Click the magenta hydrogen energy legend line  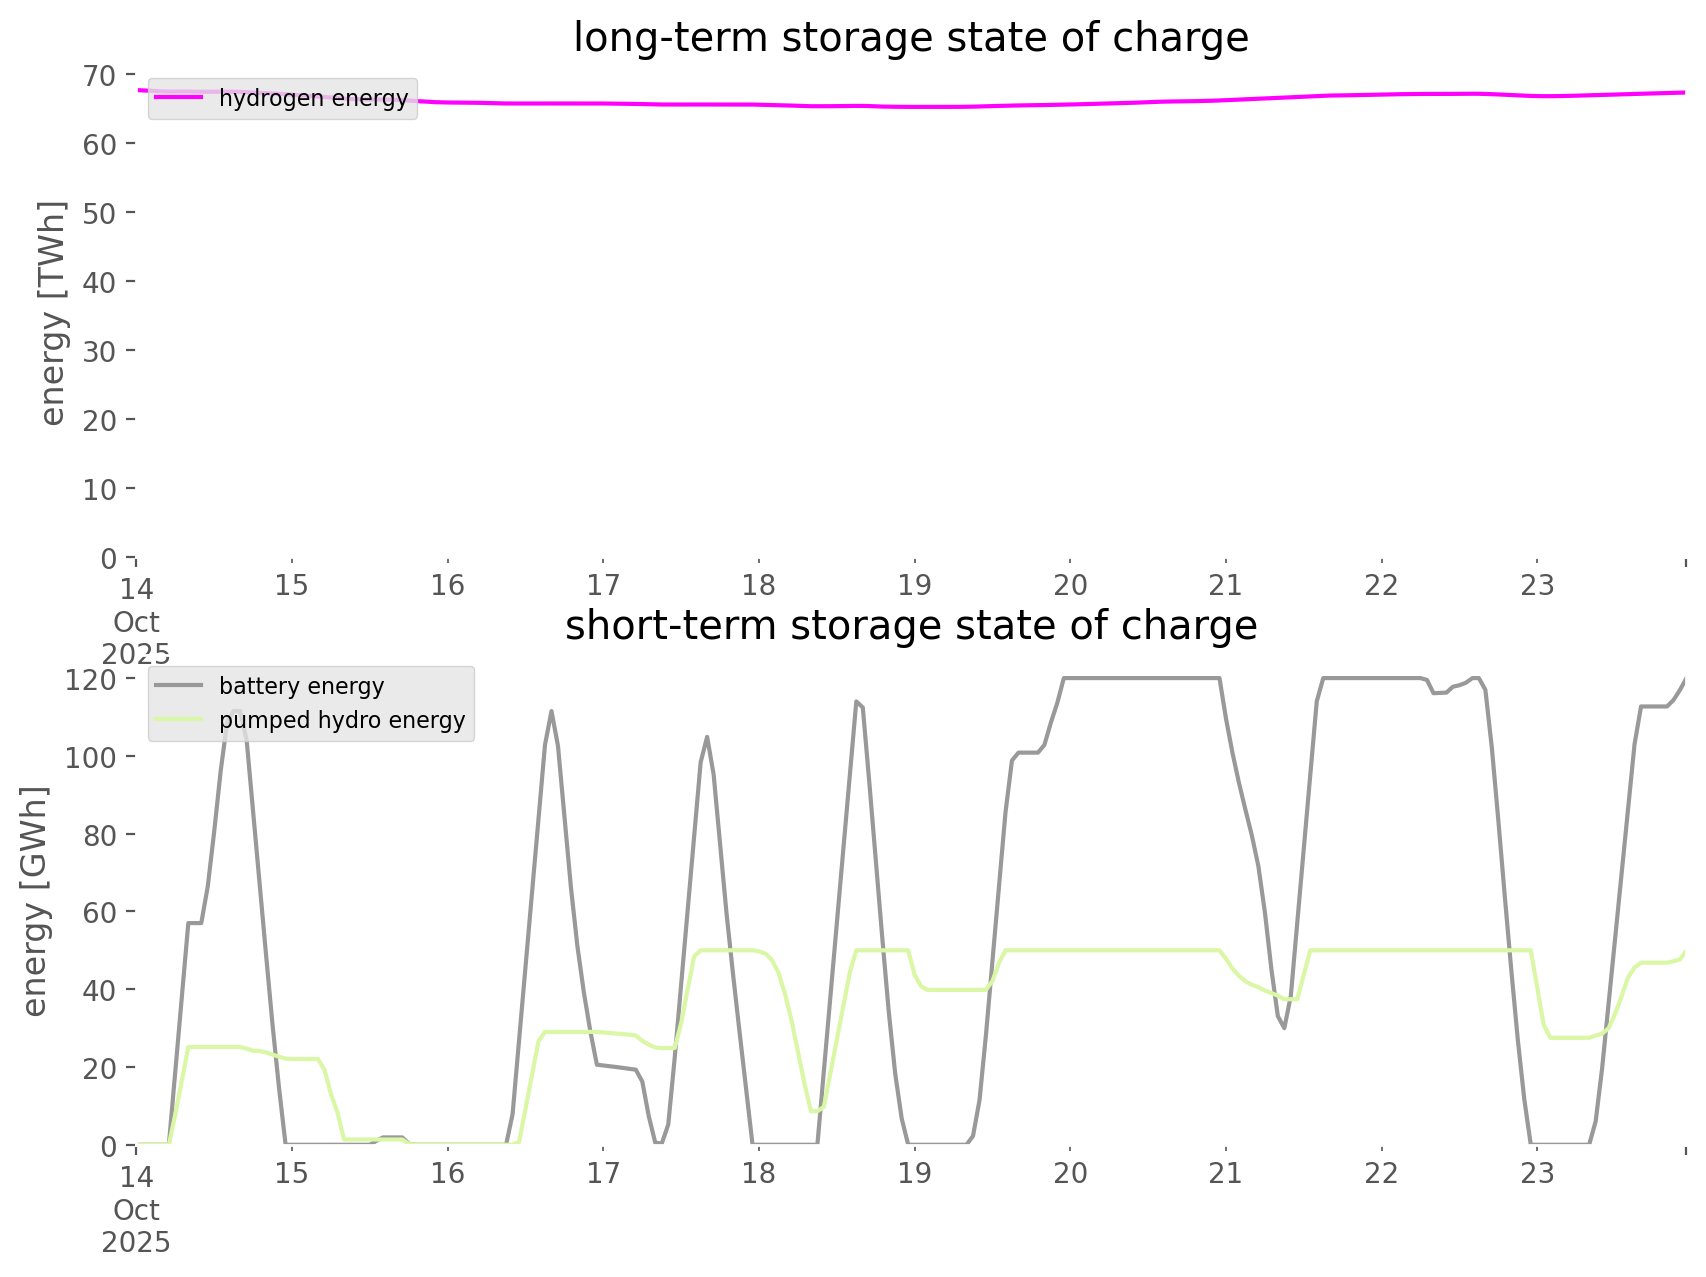[180, 98]
